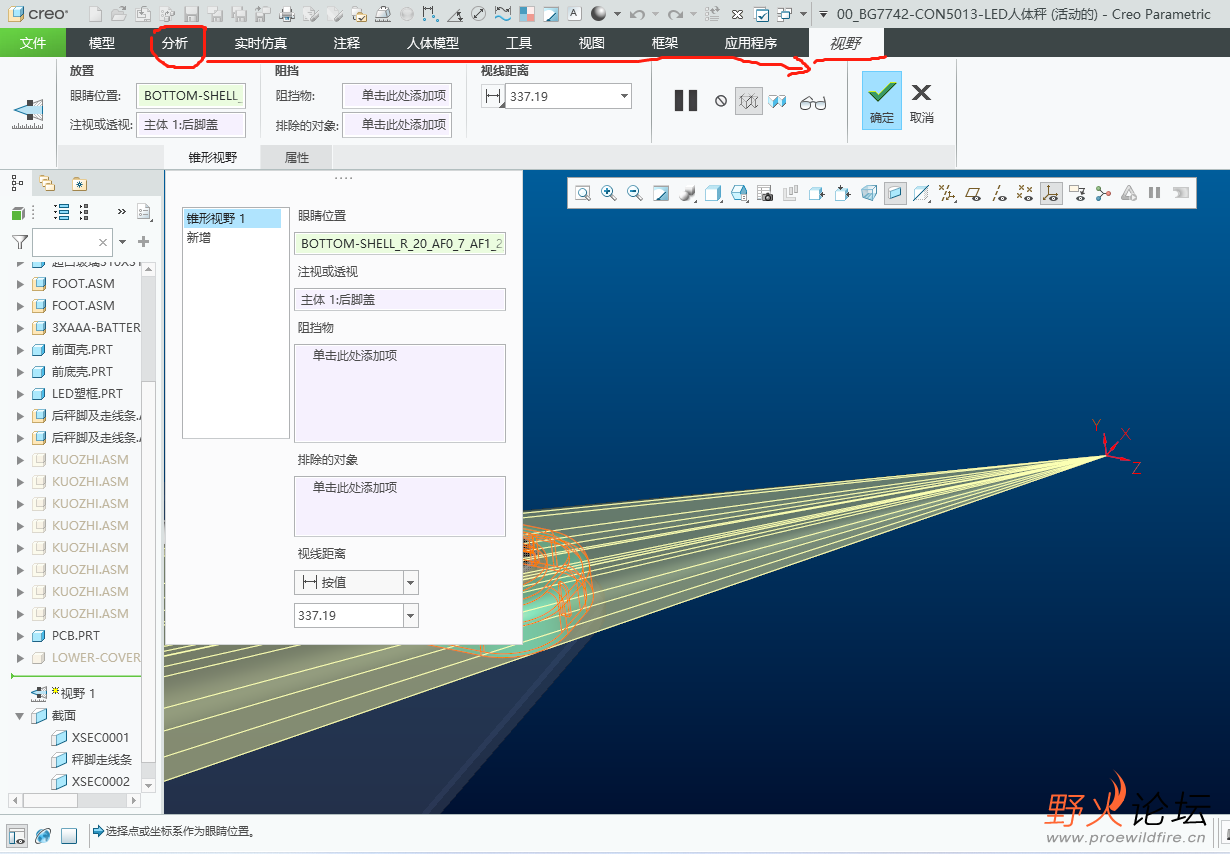Toggle the spin center icon

[x=1103, y=193]
